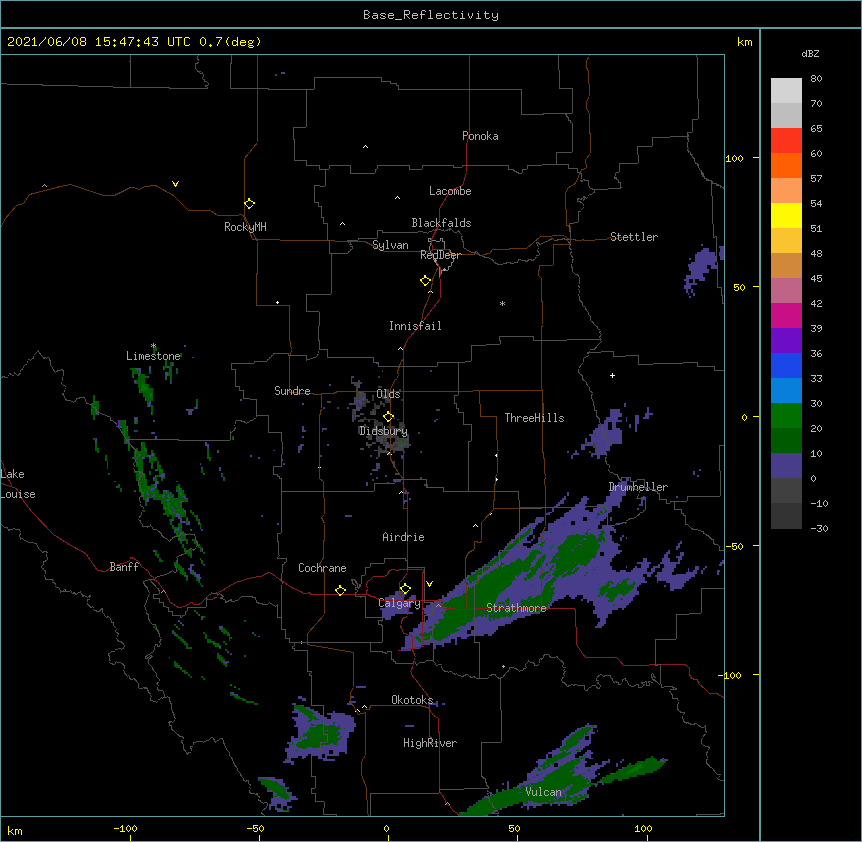Click the dBZ legend heading
Screen dimensions: 862x842
pyautogui.click(x=810, y=53)
